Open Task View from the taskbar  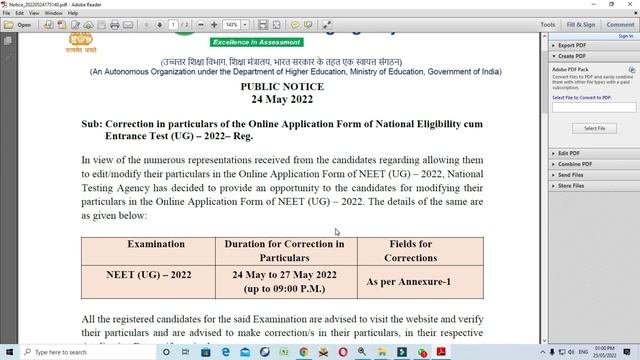[185, 352]
